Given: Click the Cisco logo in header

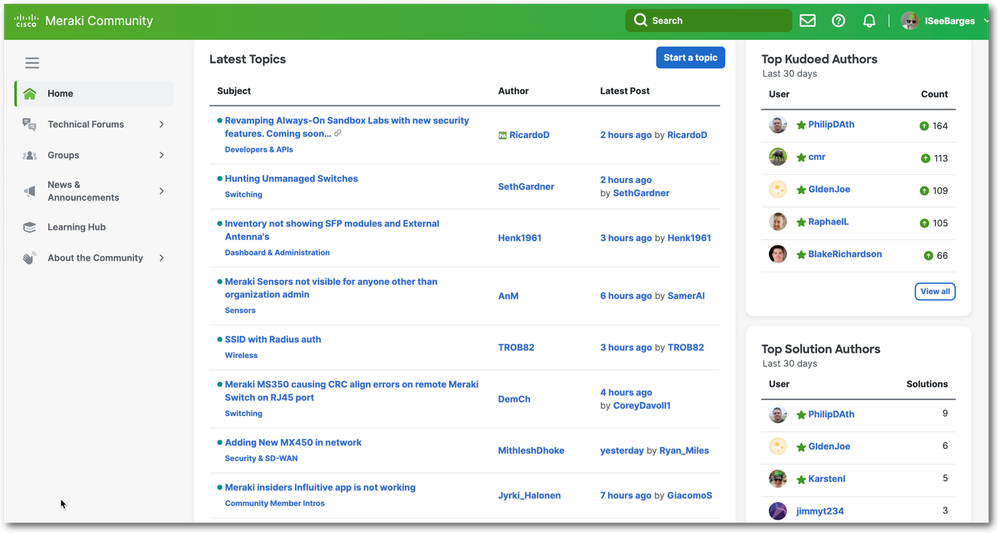Looking at the screenshot, I should coord(26,21).
